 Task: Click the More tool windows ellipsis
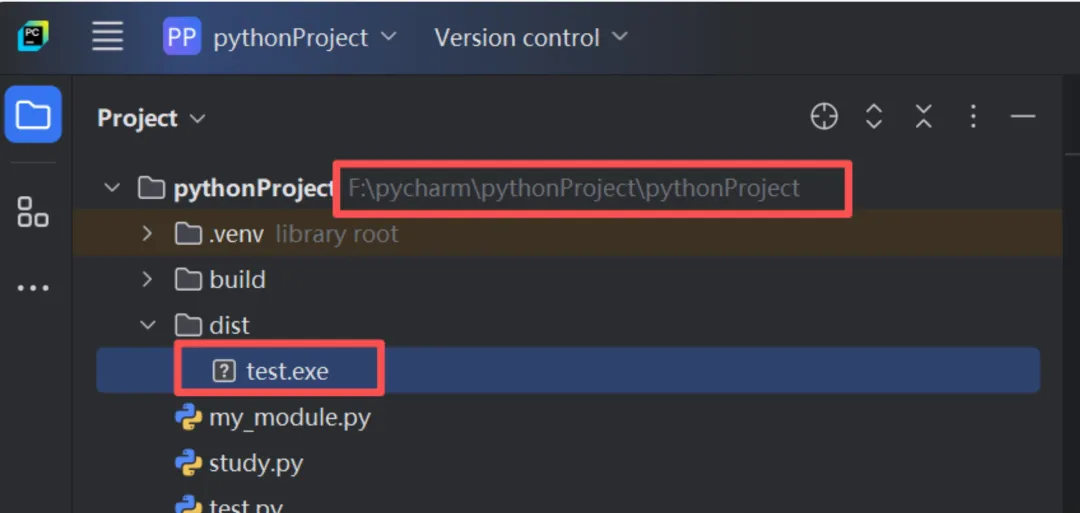coord(33,288)
